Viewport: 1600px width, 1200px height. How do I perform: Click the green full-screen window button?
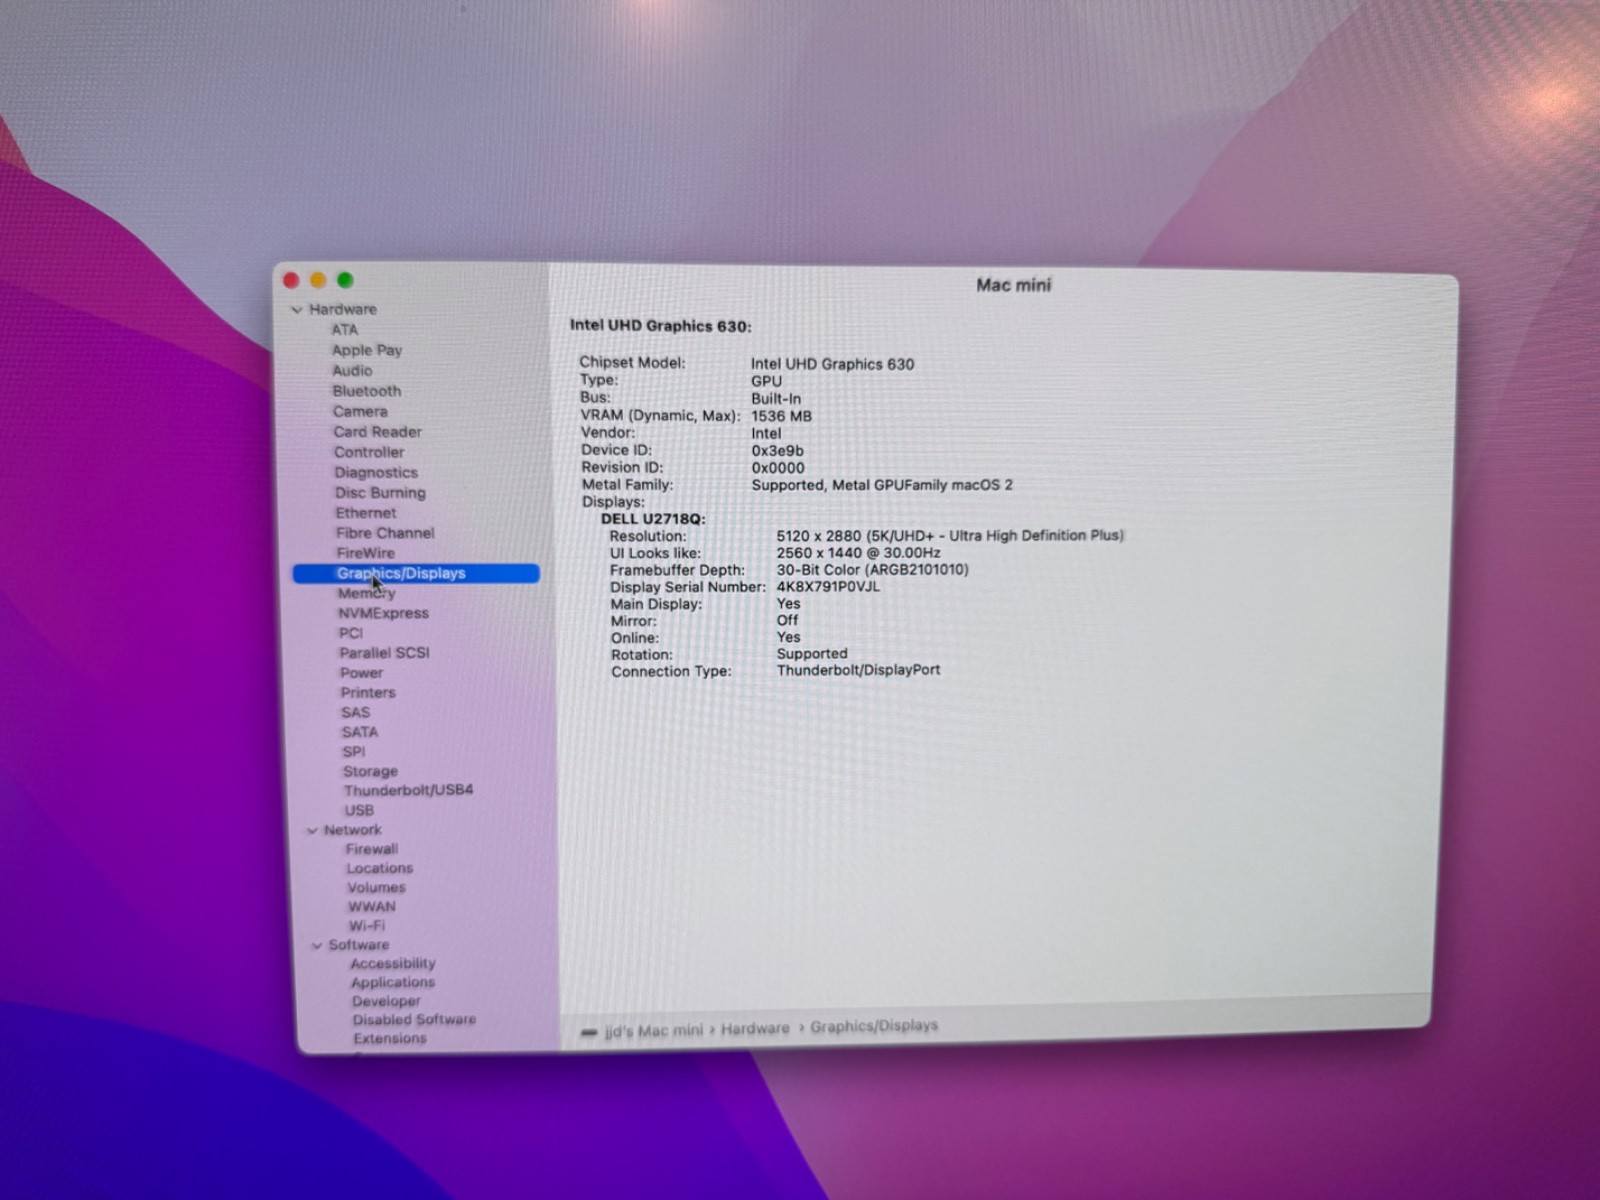(345, 280)
